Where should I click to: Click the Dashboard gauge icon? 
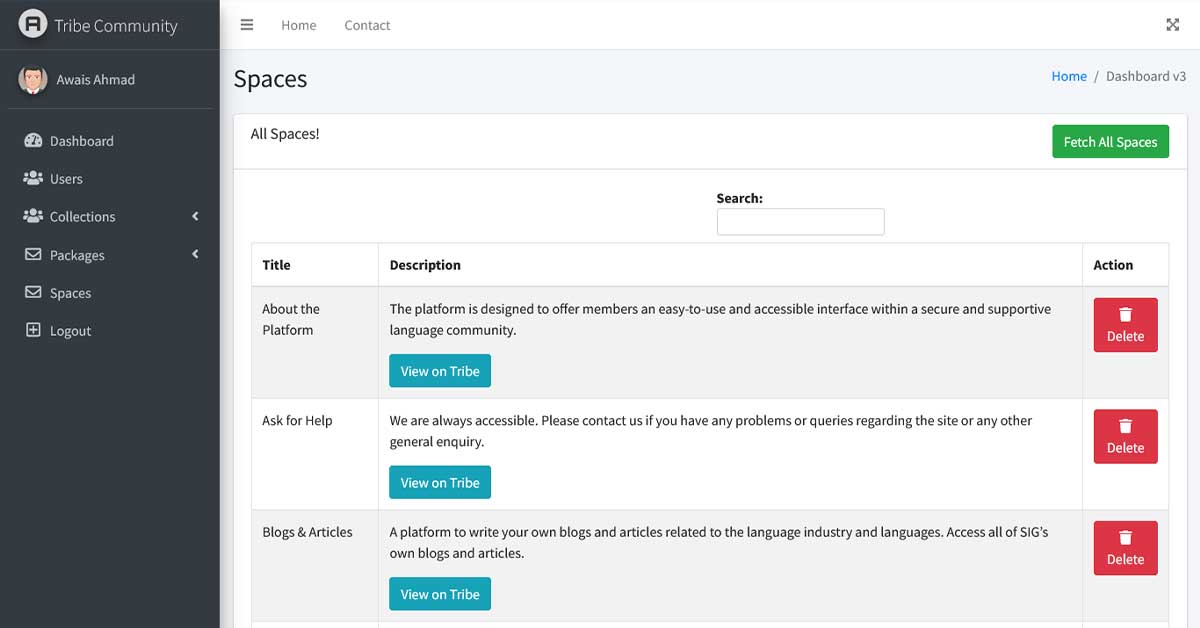tap(33, 141)
